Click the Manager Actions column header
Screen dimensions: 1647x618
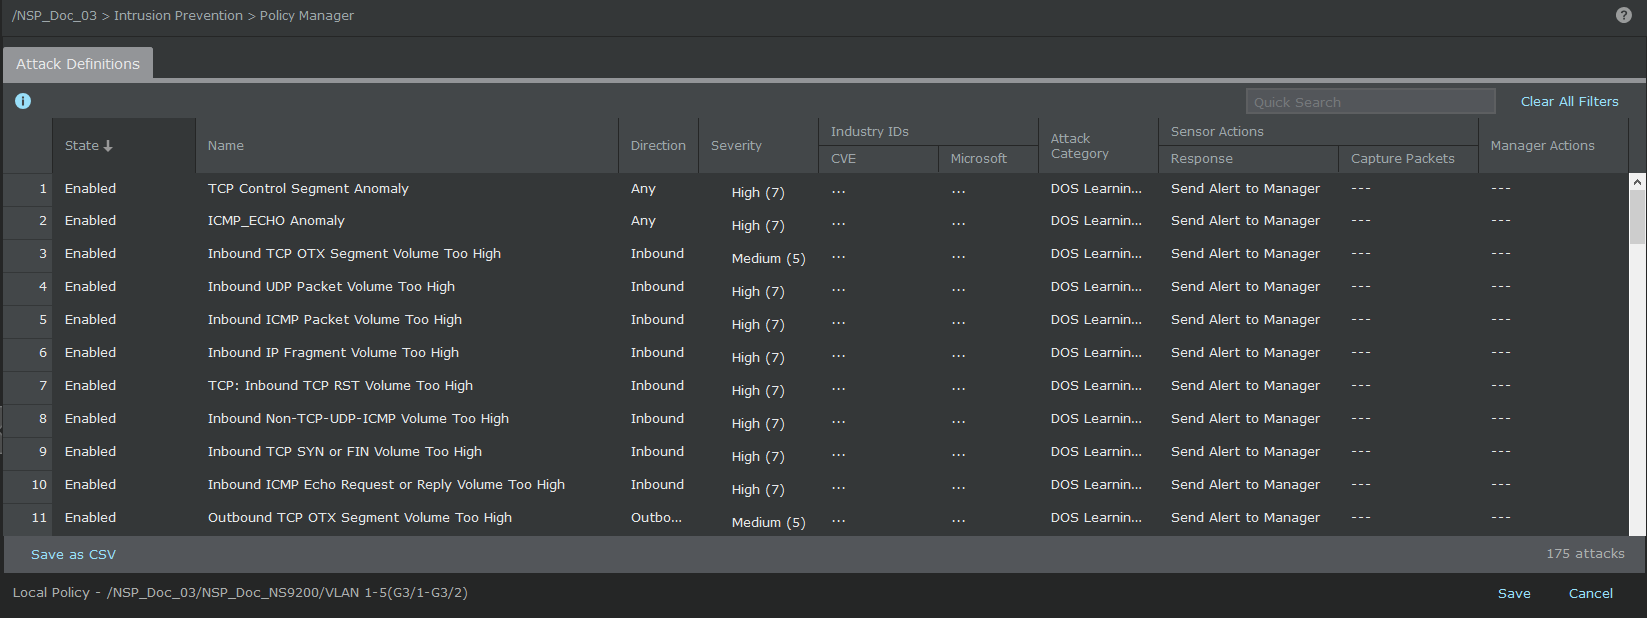tap(1553, 146)
